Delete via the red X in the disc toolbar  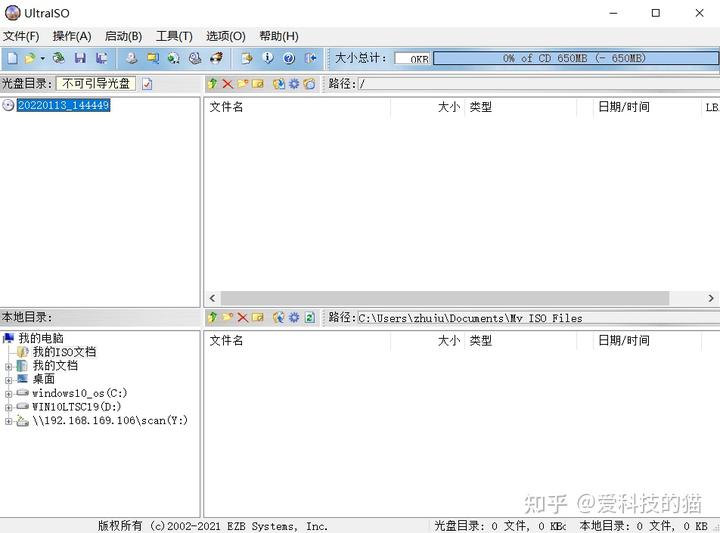(227, 84)
